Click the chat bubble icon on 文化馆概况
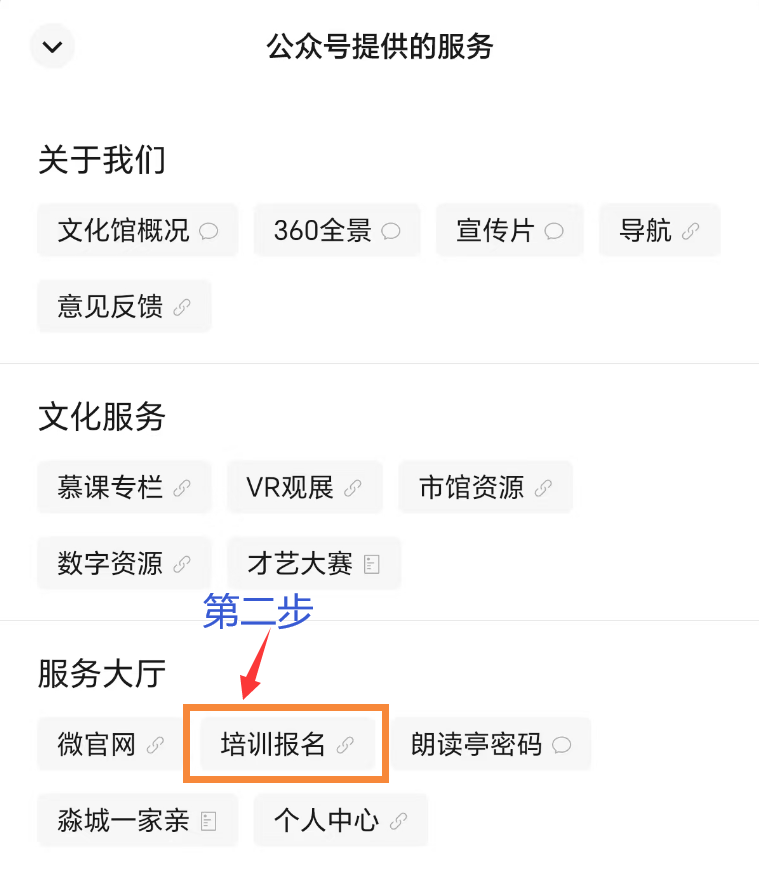759x870 pixels. pos(207,231)
